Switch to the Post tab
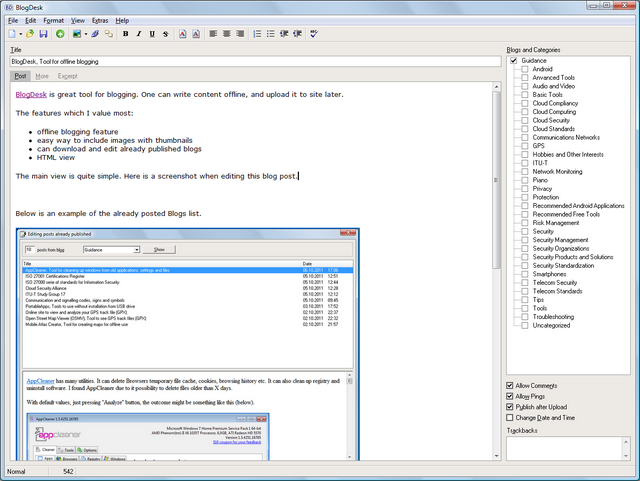 20,76
